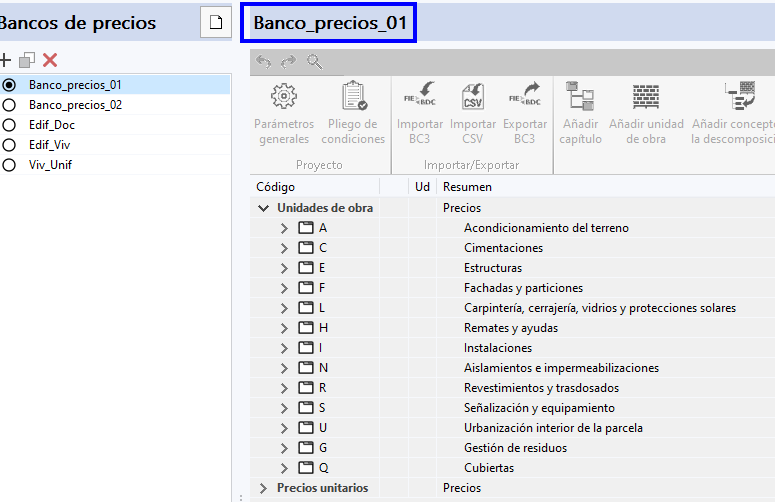Image resolution: width=775 pixels, height=502 pixels.
Task: Click the Ud column header
Action: [x=422, y=187]
